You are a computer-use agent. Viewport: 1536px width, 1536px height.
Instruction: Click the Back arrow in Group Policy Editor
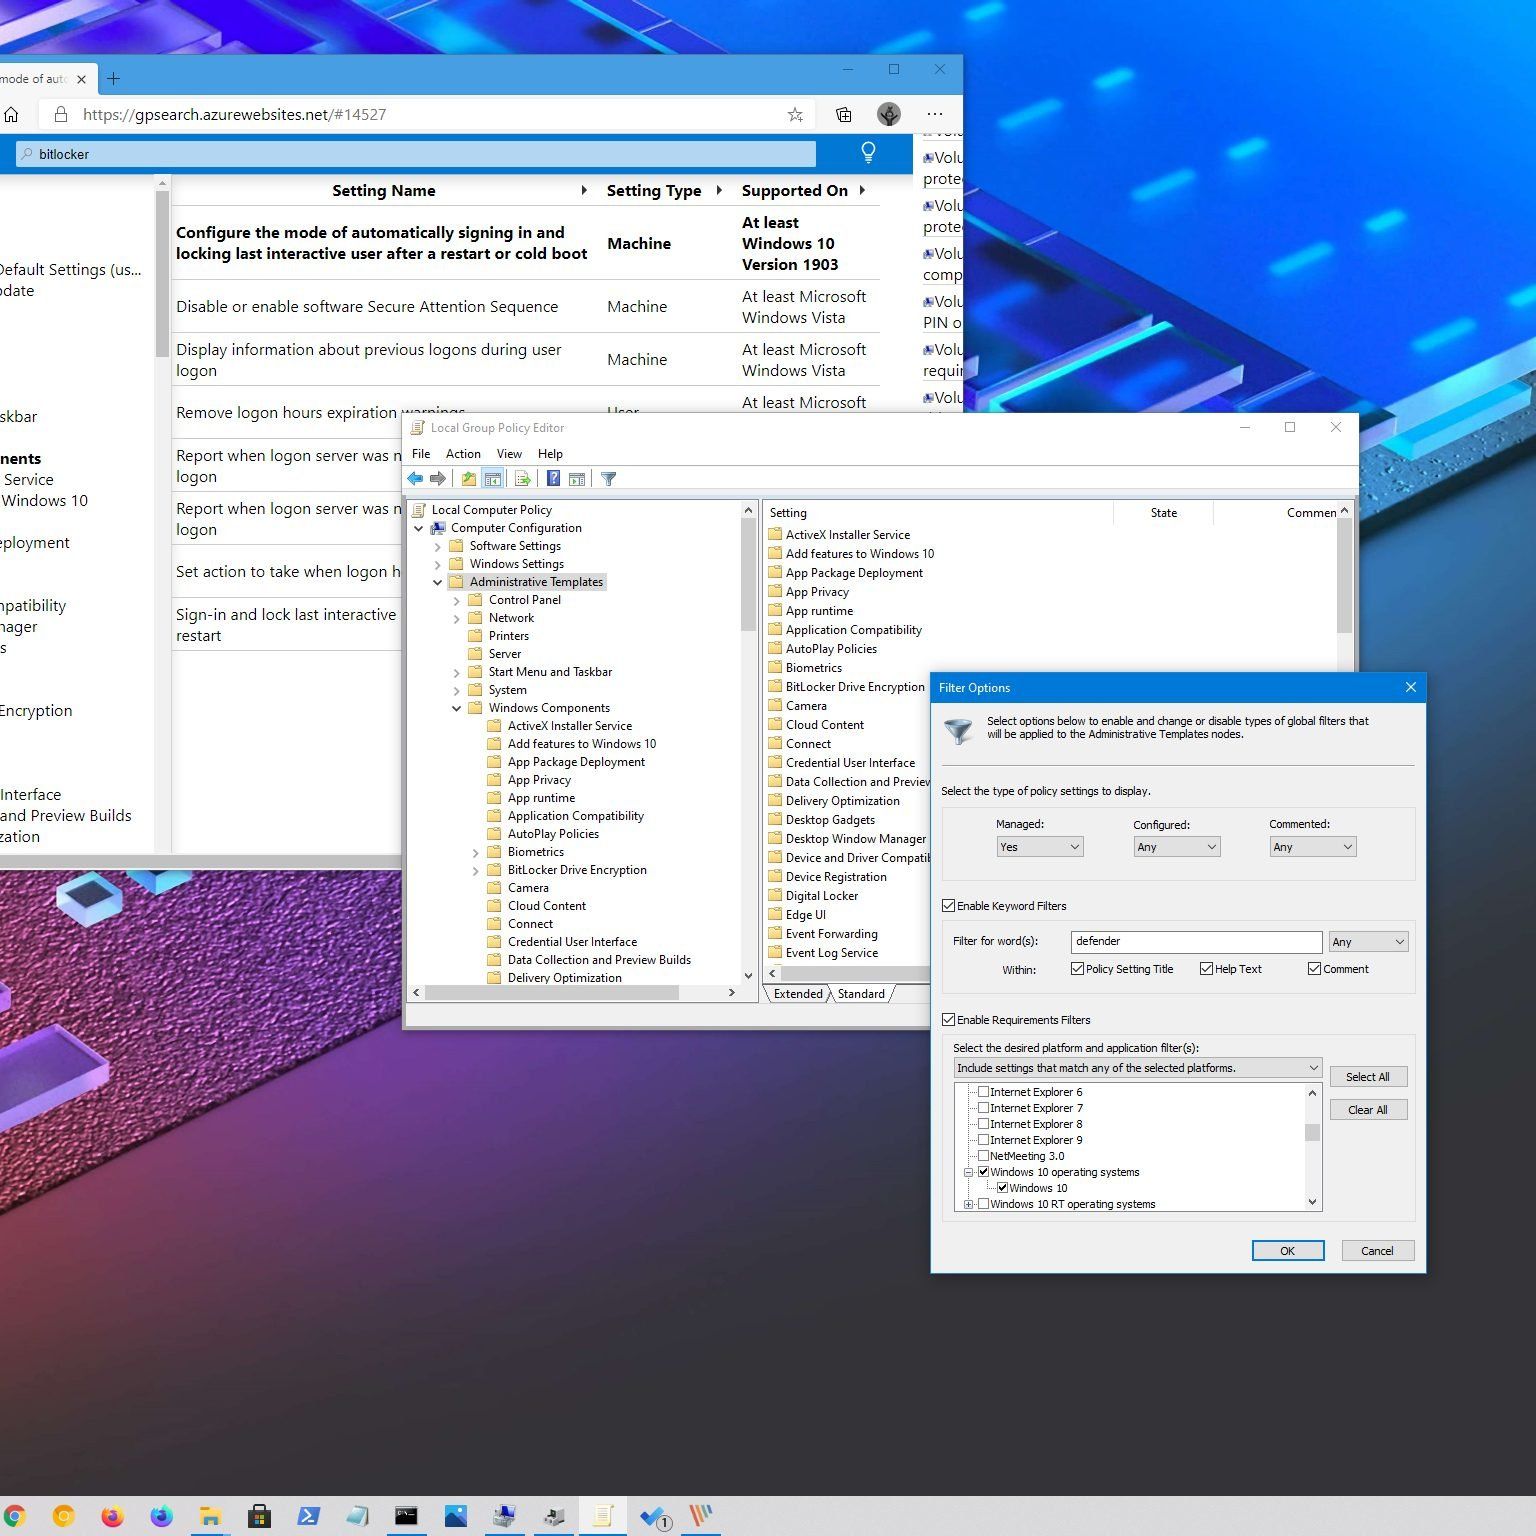pos(415,479)
